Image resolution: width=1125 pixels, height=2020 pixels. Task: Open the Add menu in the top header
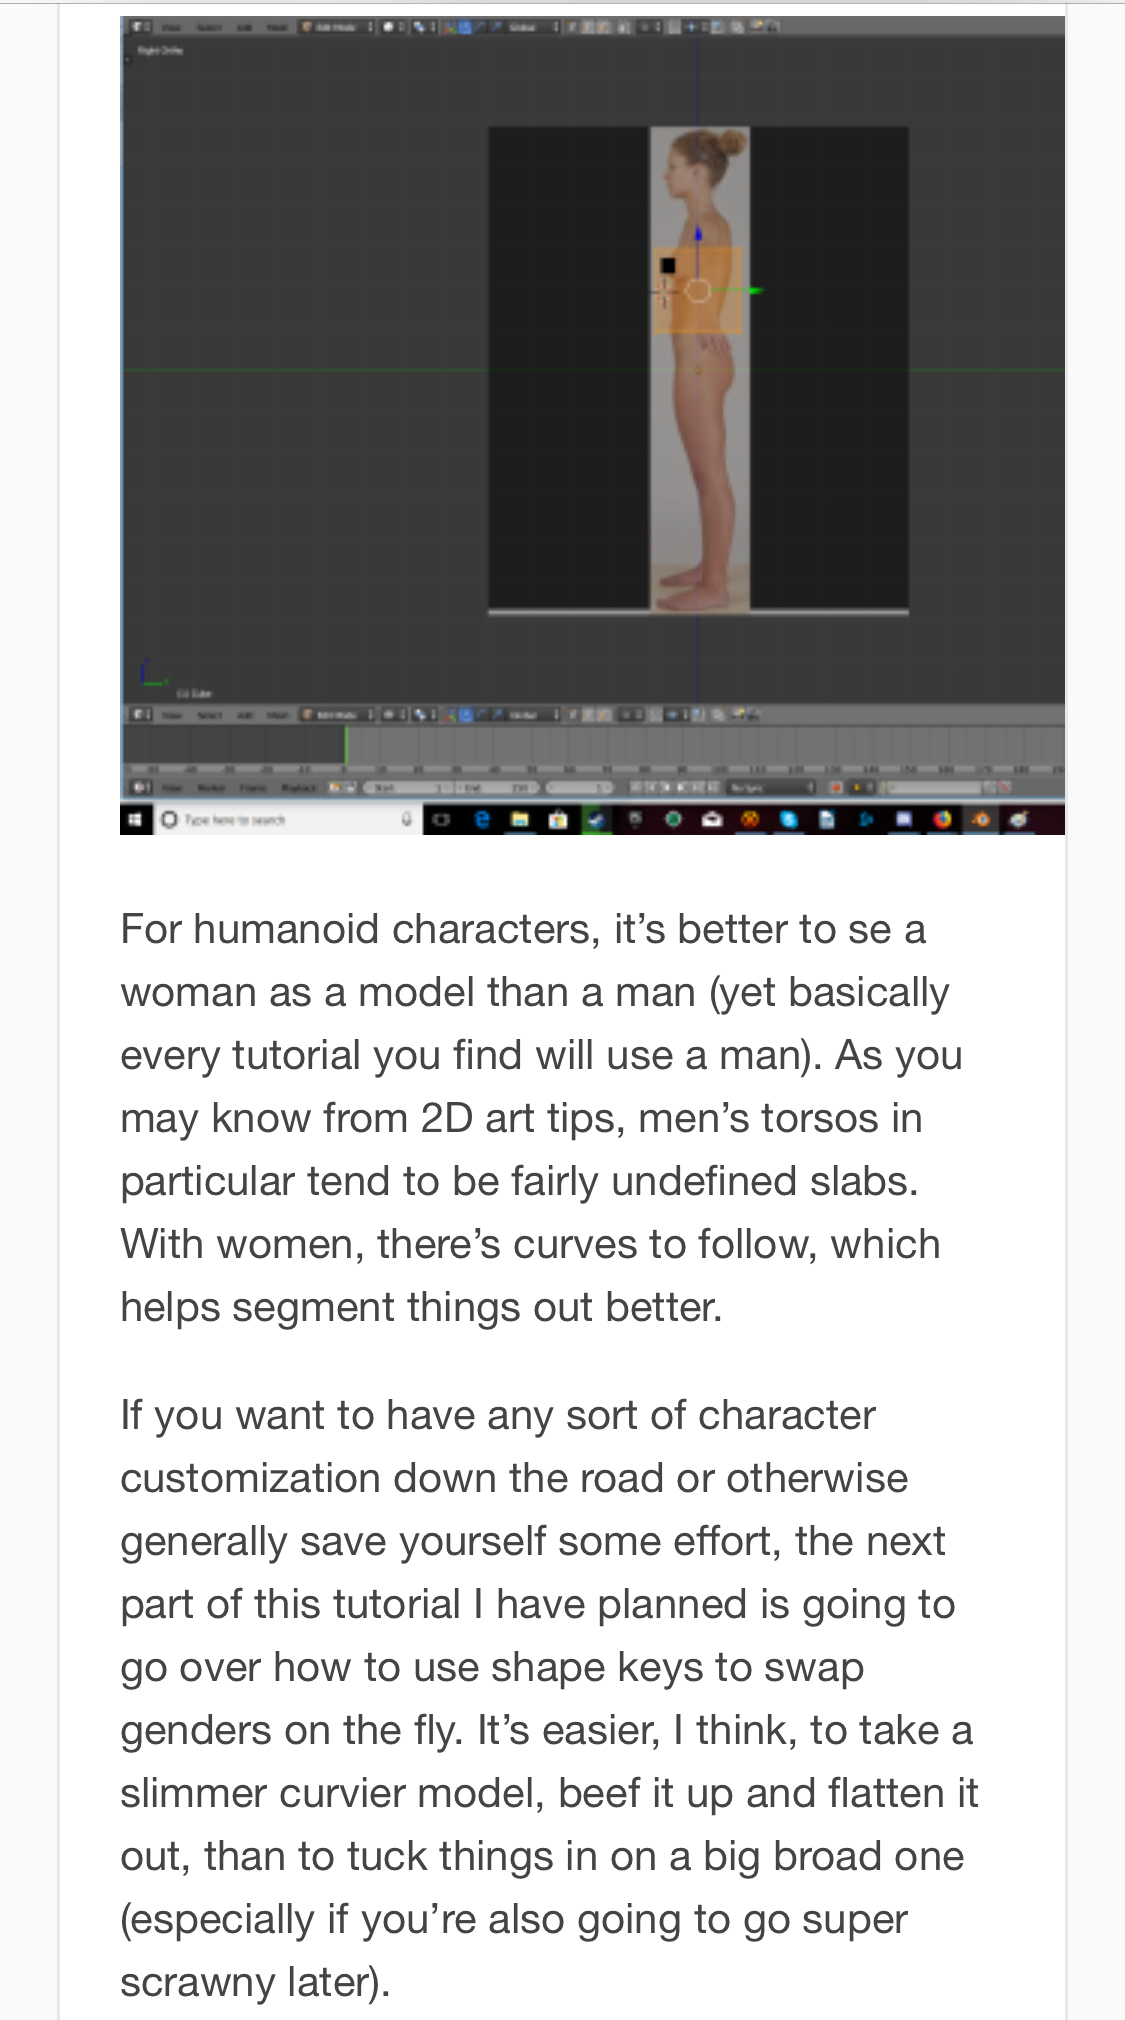pos(244,27)
